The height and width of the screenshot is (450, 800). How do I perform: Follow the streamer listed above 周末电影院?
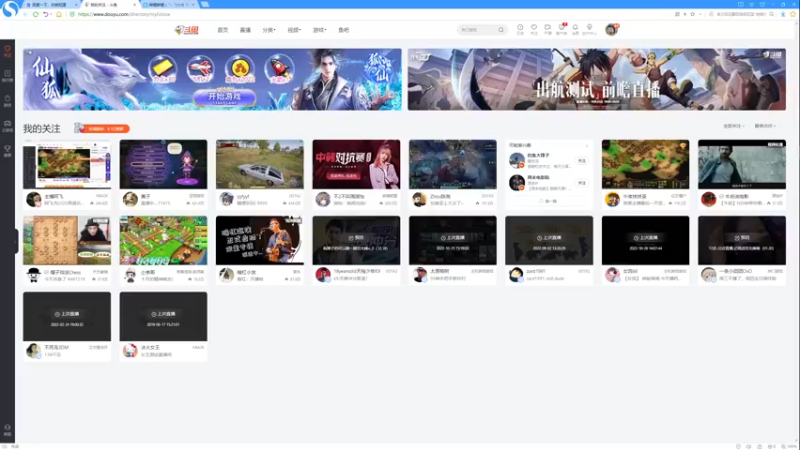(x=581, y=161)
